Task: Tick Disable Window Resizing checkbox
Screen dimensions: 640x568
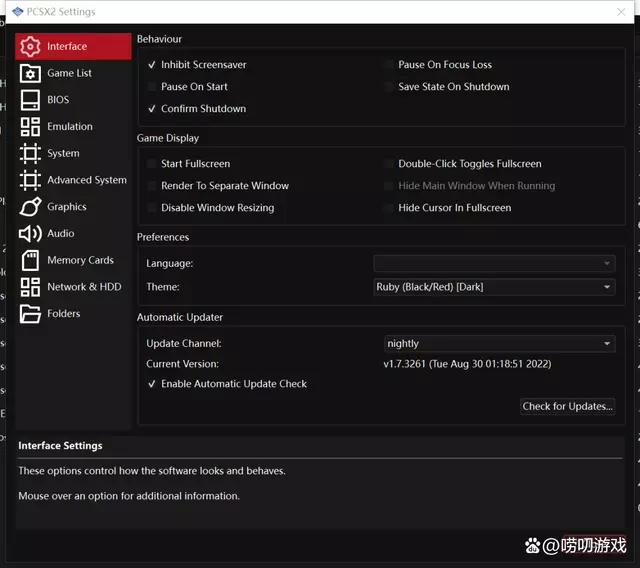Action: click(x=152, y=208)
